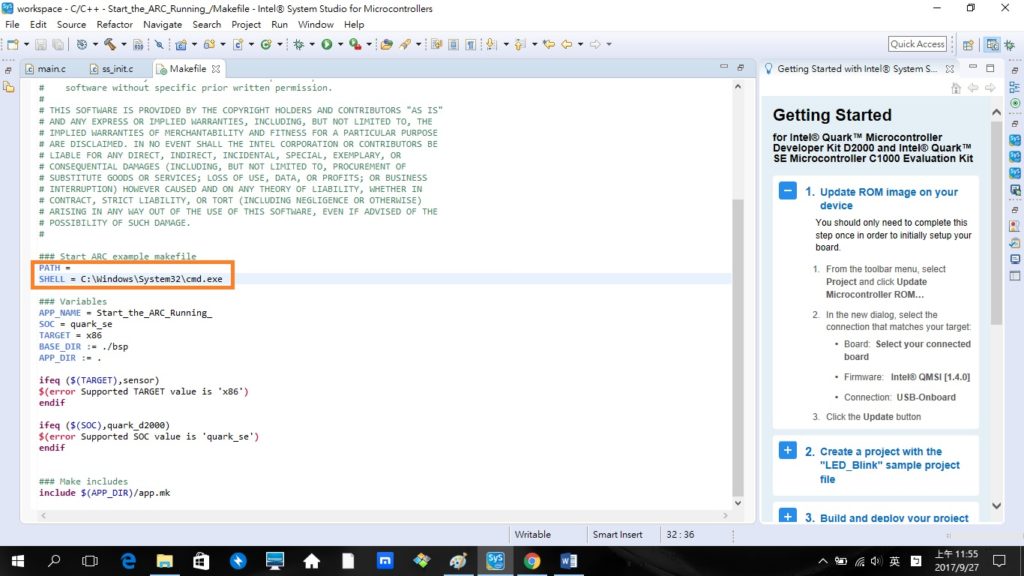Screen dimensions: 1024x576
Task: Click the Skip All Breakpoints icon
Action: 159,44
